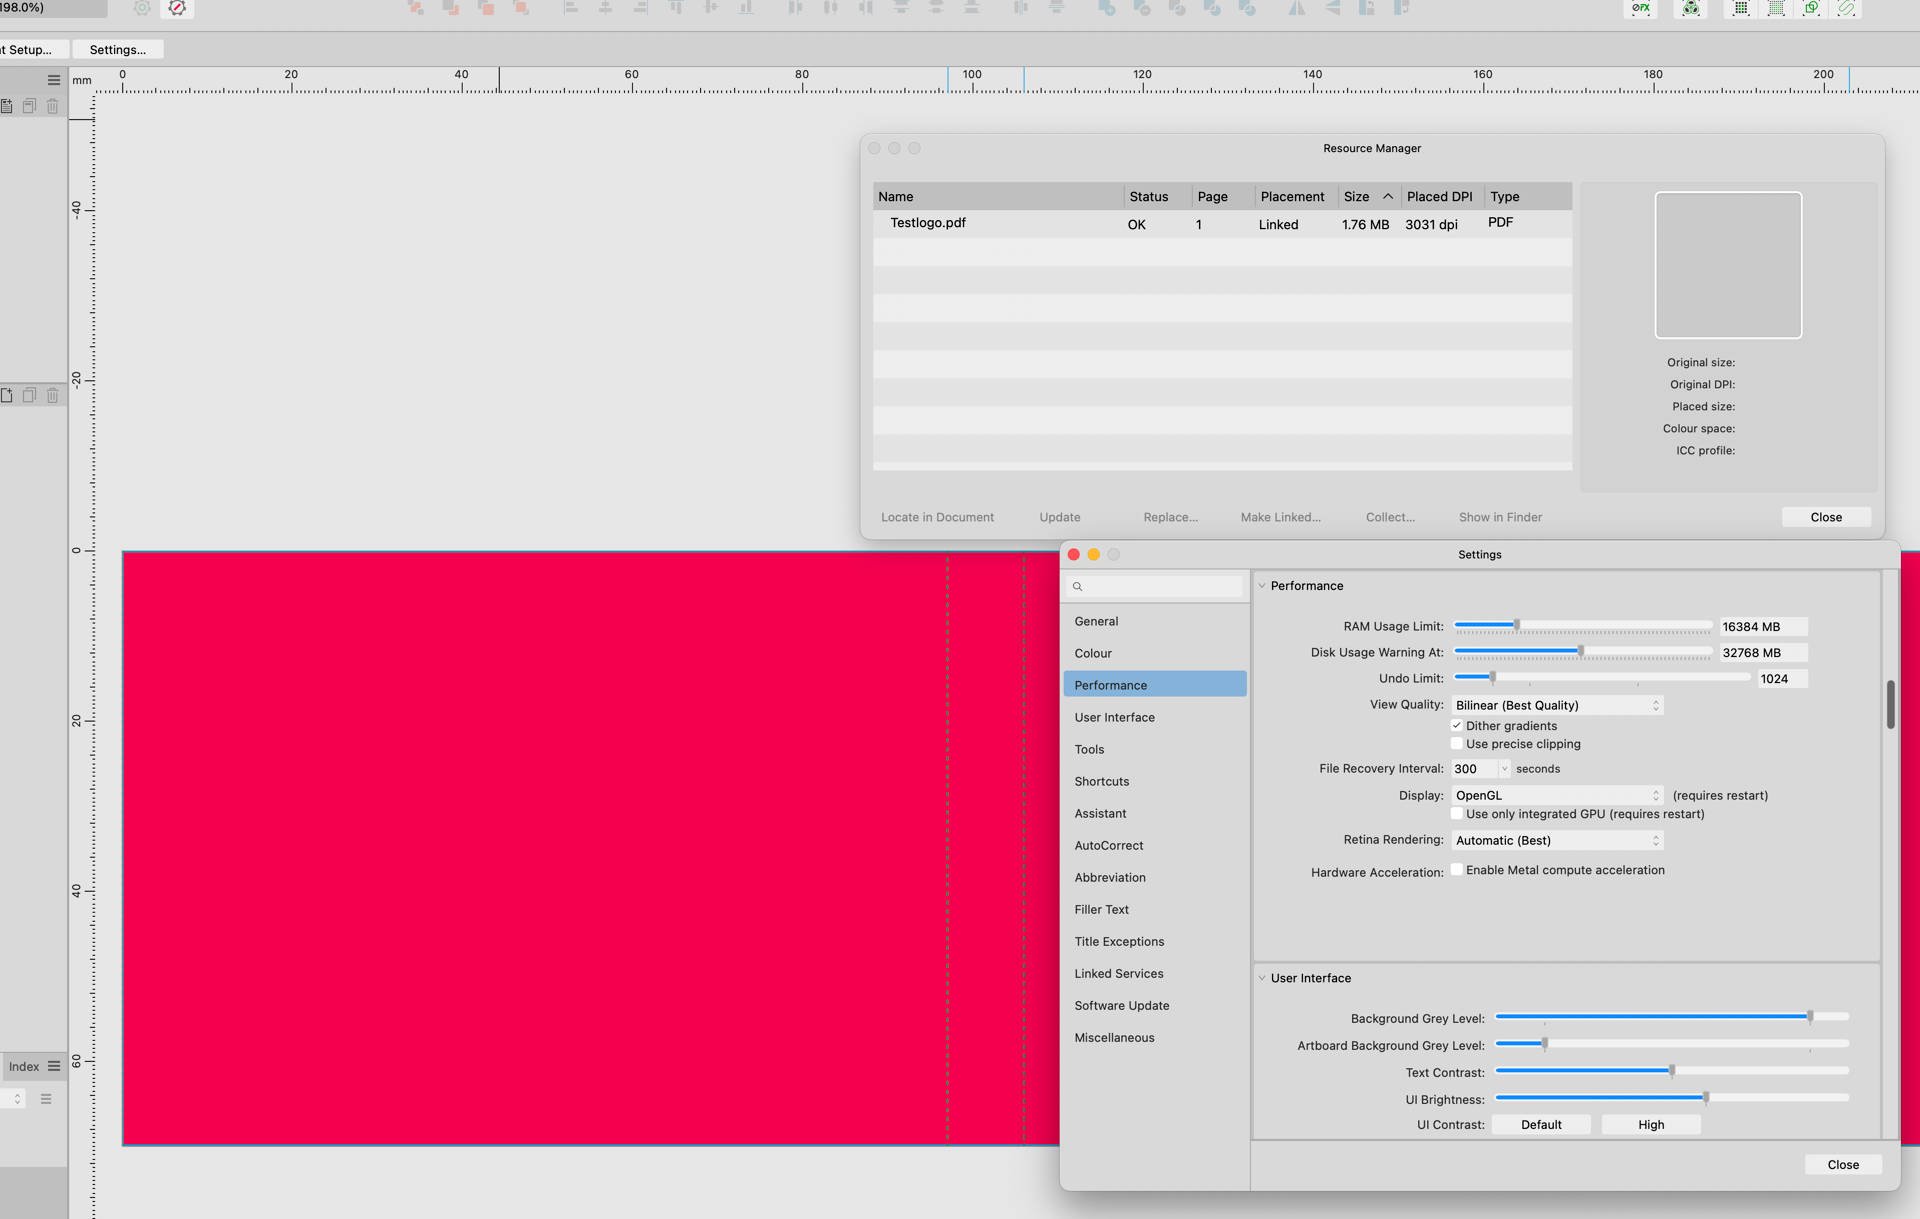
Task: Click the lower panel trash icon
Action: tap(53, 395)
